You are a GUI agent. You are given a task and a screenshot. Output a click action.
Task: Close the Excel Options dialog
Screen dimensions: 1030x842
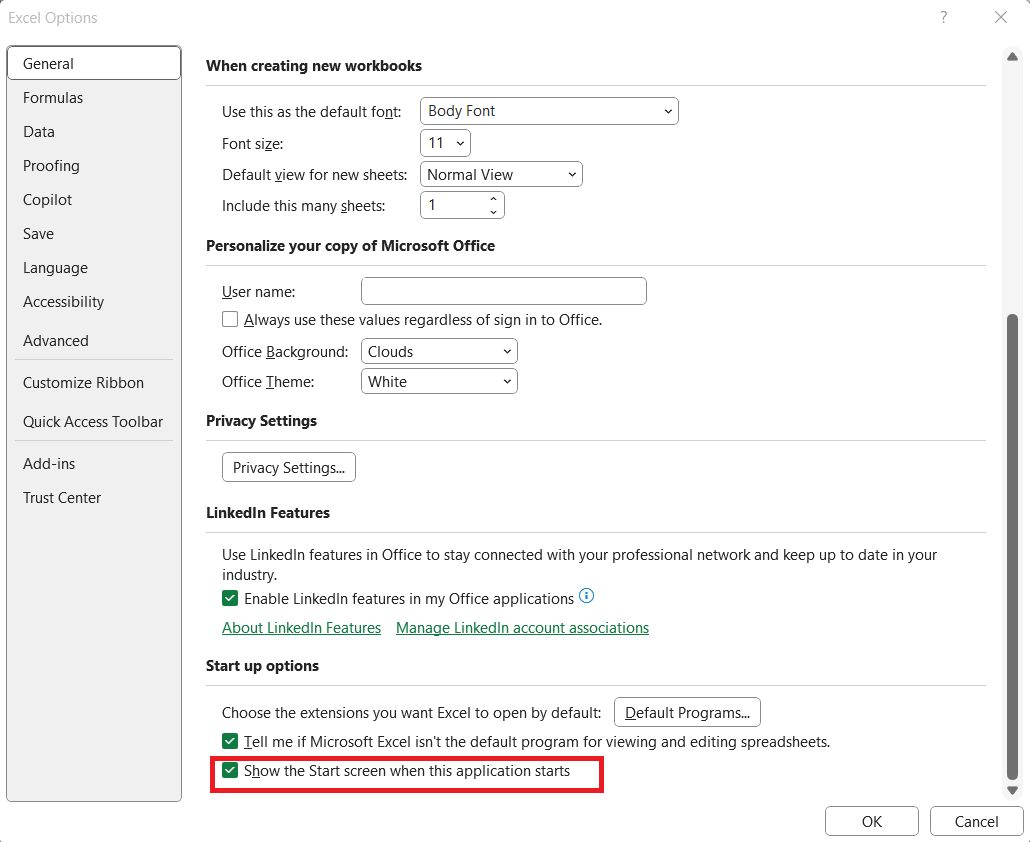click(1000, 17)
